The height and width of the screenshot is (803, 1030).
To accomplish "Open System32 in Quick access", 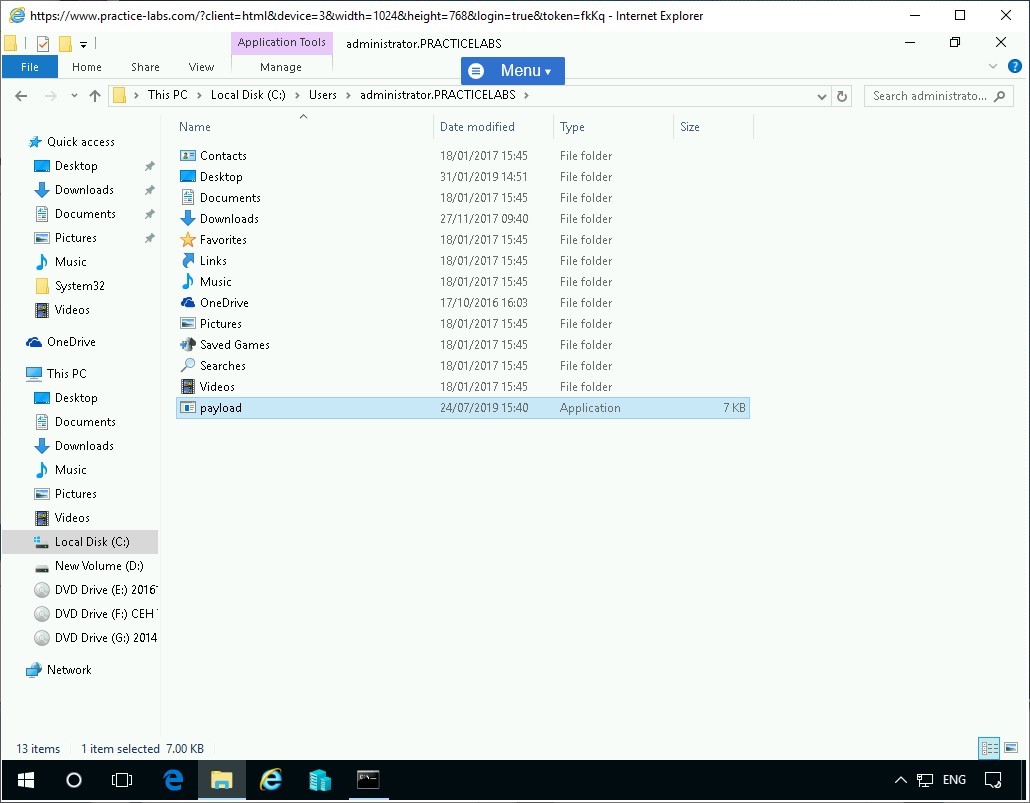I will click(x=79, y=286).
